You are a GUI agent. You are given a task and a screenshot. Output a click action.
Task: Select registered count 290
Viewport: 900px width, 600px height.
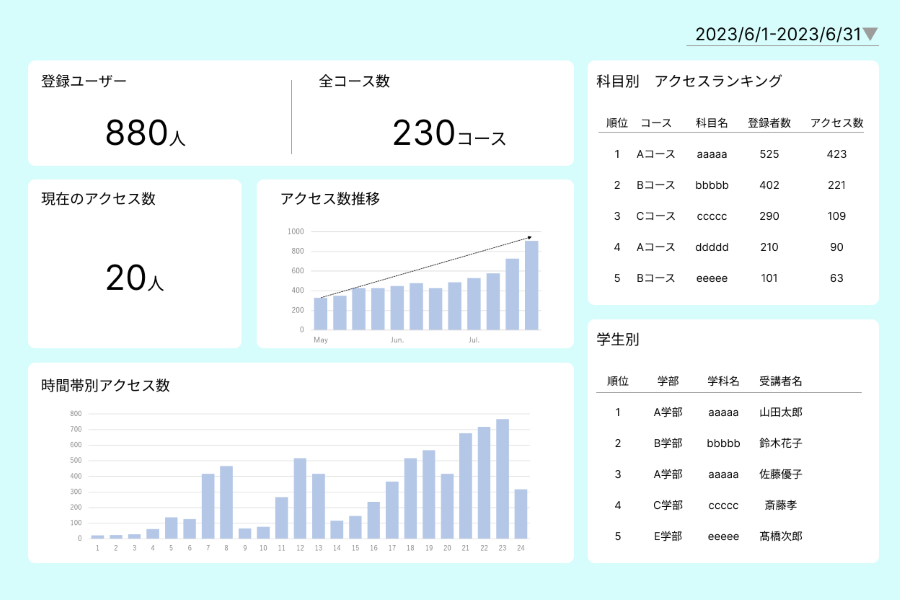[x=769, y=216]
